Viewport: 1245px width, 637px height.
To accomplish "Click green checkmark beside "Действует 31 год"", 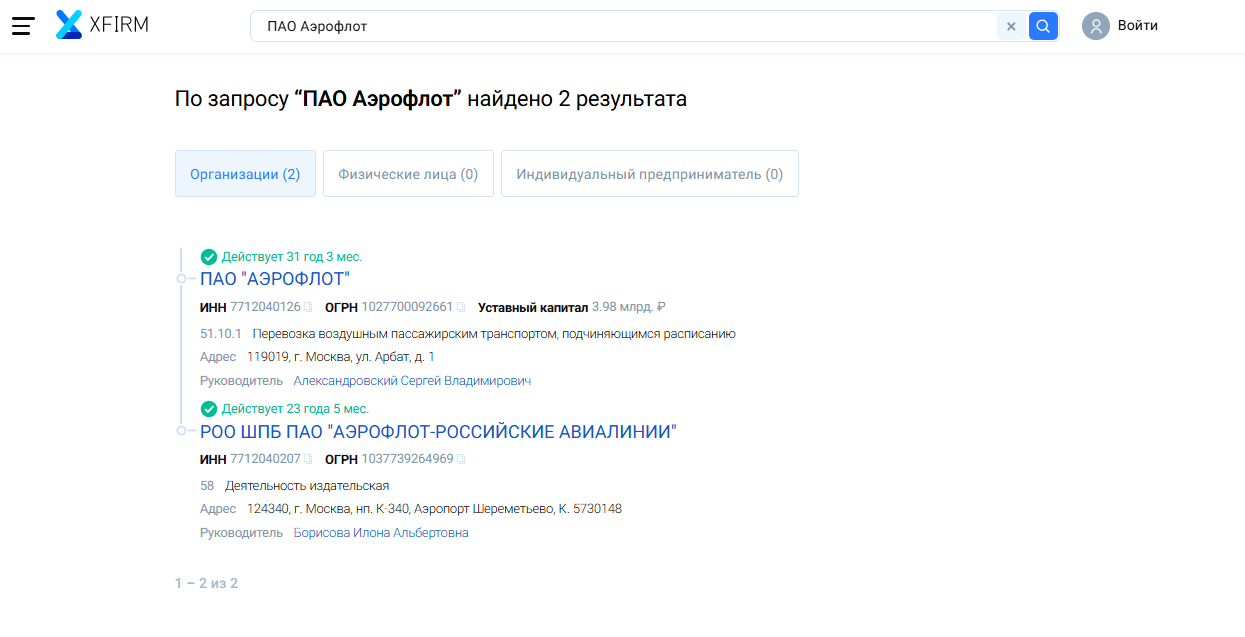I will point(209,257).
